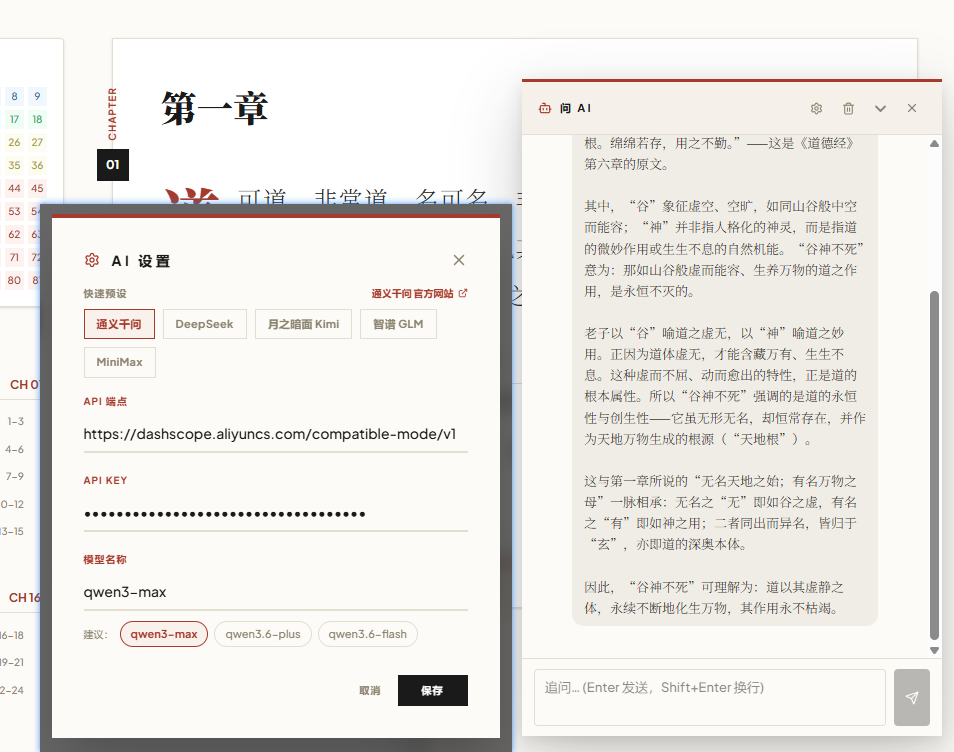The width and height of the screenshot is (954, 752).
Task: Open AI settings gear in chat header
Action: pyautogui.click(x=816, y=108)
